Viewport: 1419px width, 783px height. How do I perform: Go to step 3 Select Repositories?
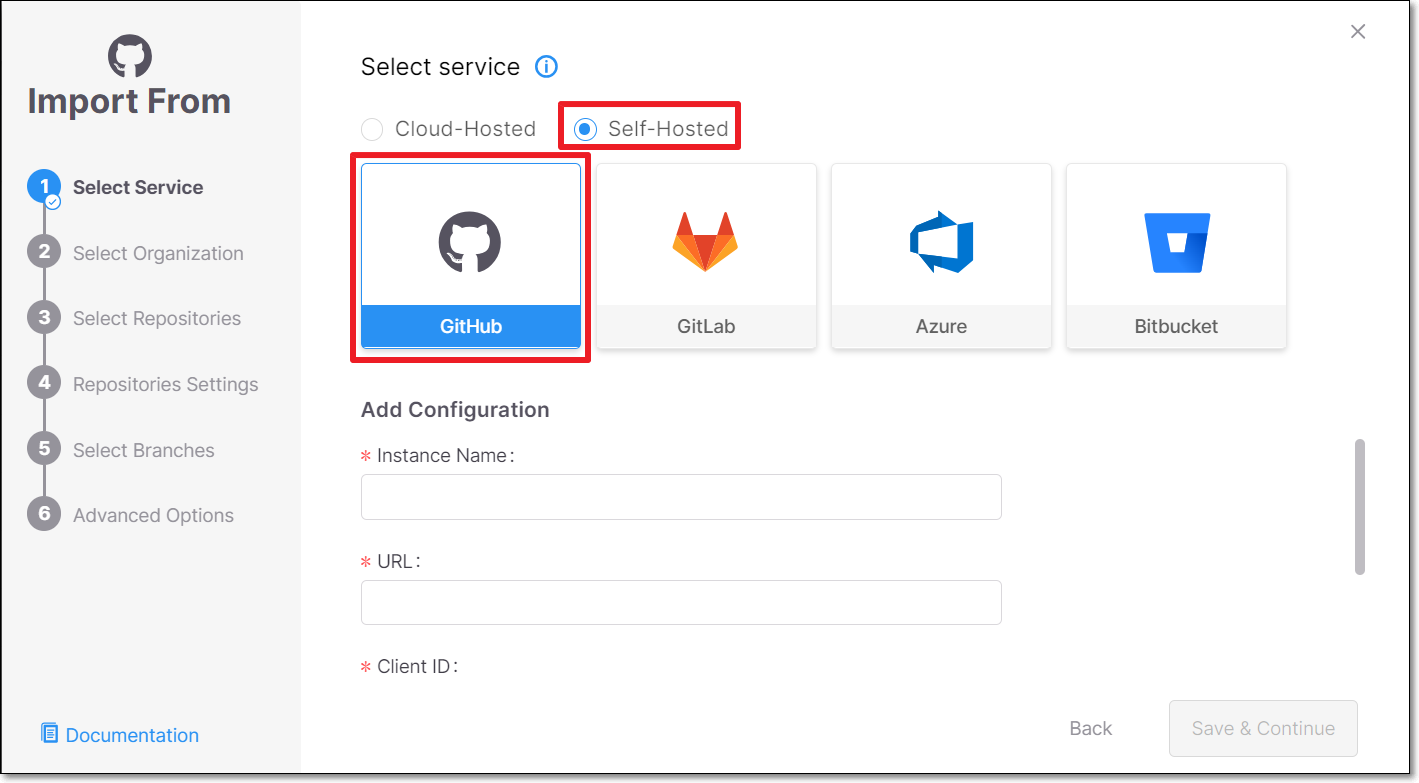pyautogui.click(x=135, y=318)
